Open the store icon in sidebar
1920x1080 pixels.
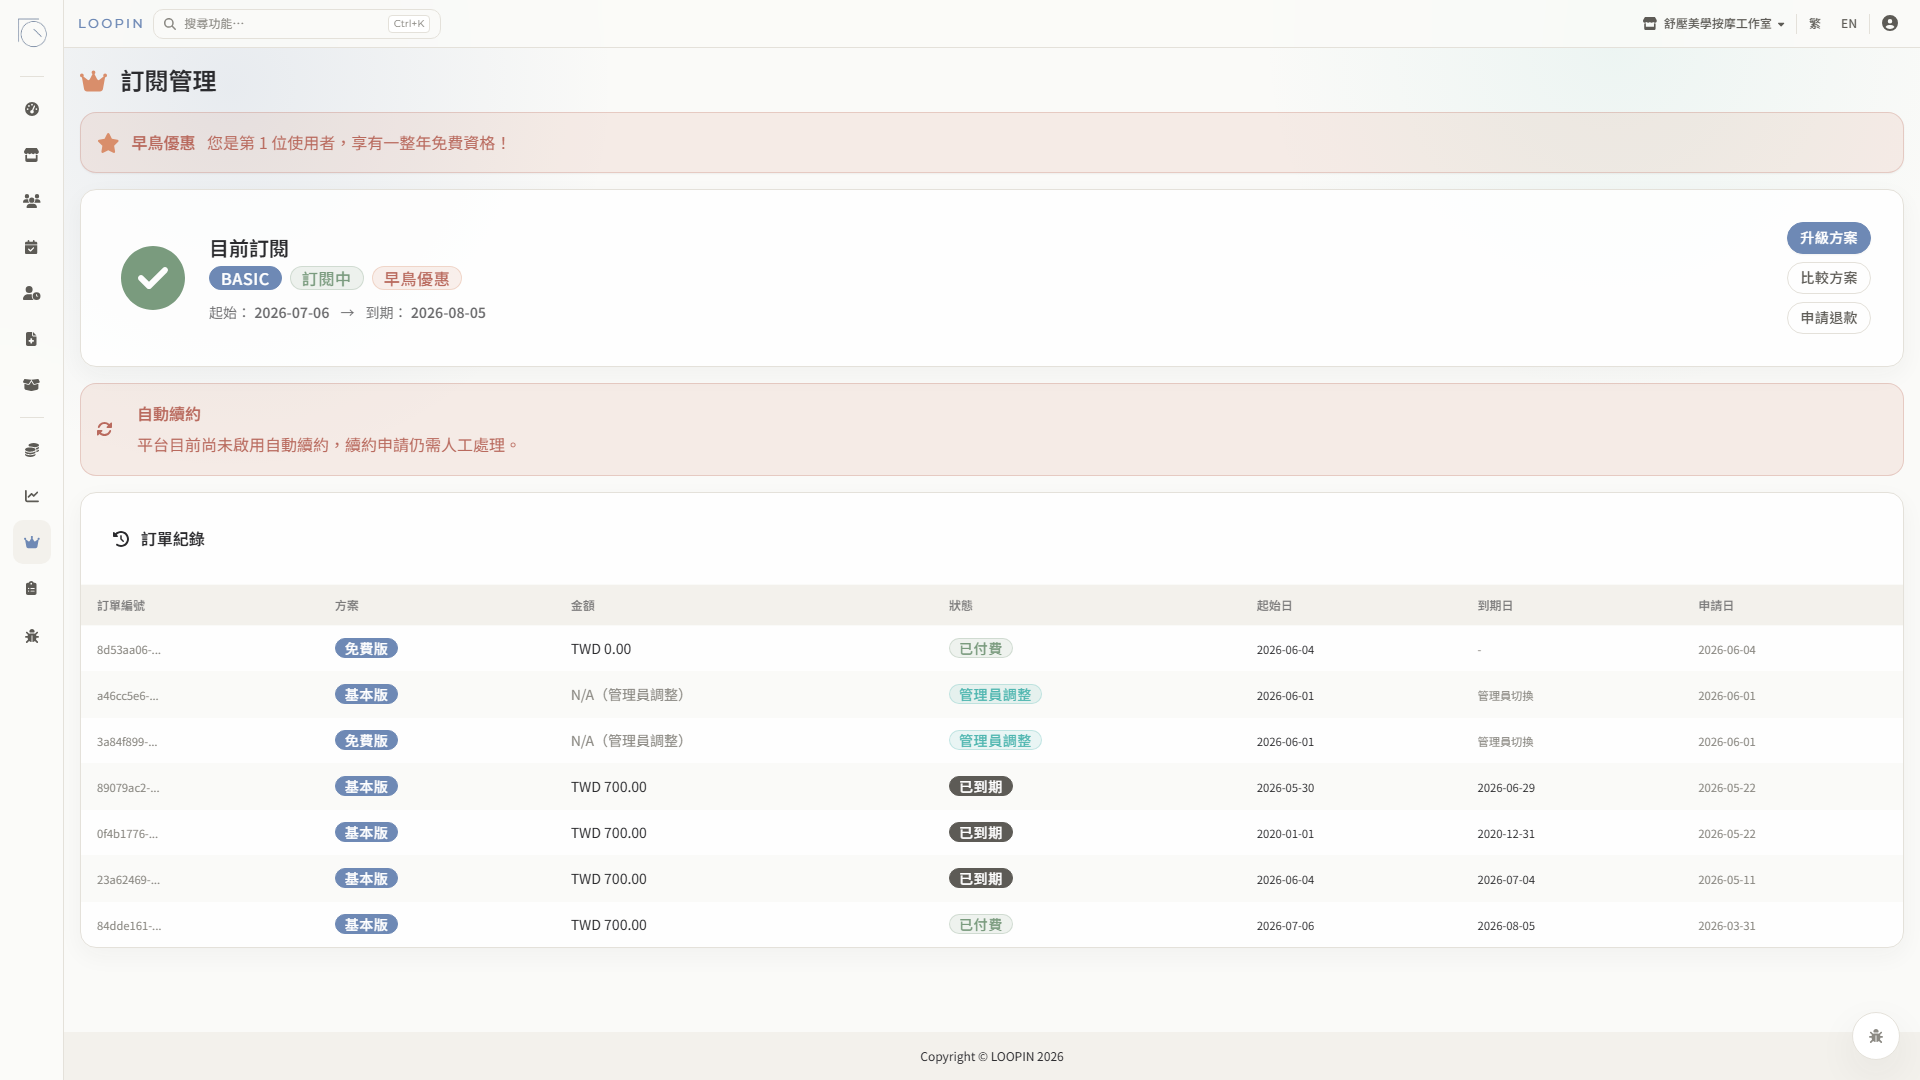pyautogui.click(x=32, y=155)
